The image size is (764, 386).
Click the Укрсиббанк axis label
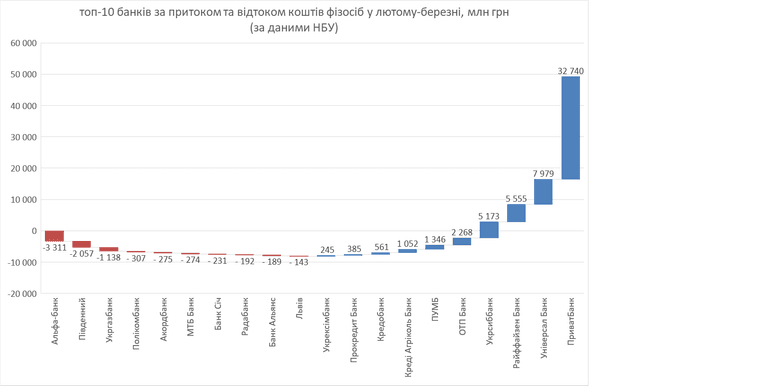pyautogui.click(x=489, y=321)
